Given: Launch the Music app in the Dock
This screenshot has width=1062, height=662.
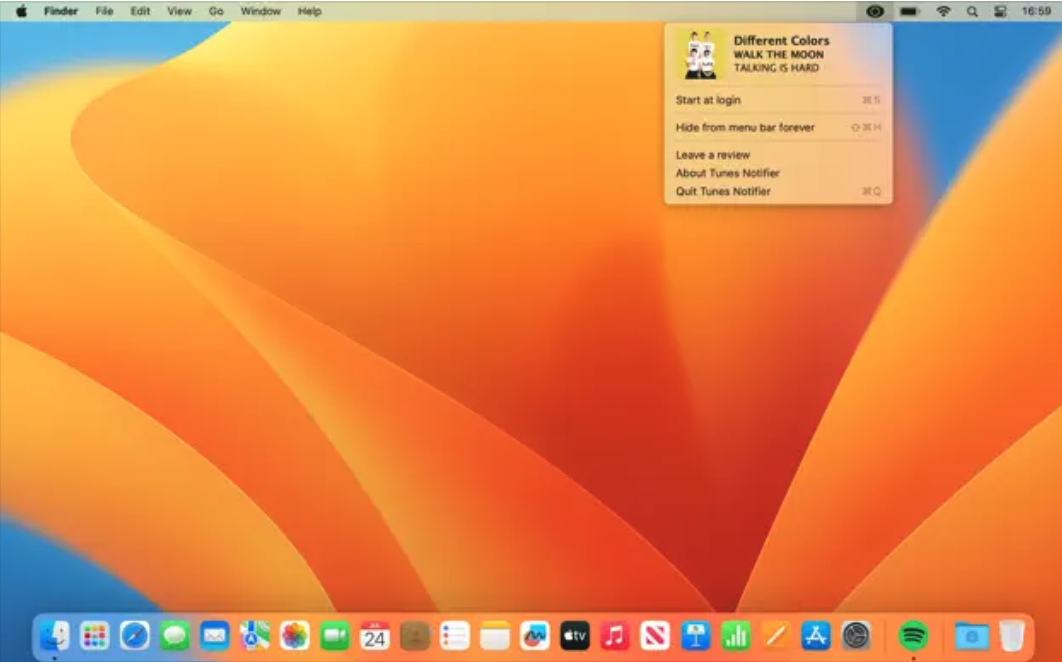Looking at the screenshot, I should point(615,635).
